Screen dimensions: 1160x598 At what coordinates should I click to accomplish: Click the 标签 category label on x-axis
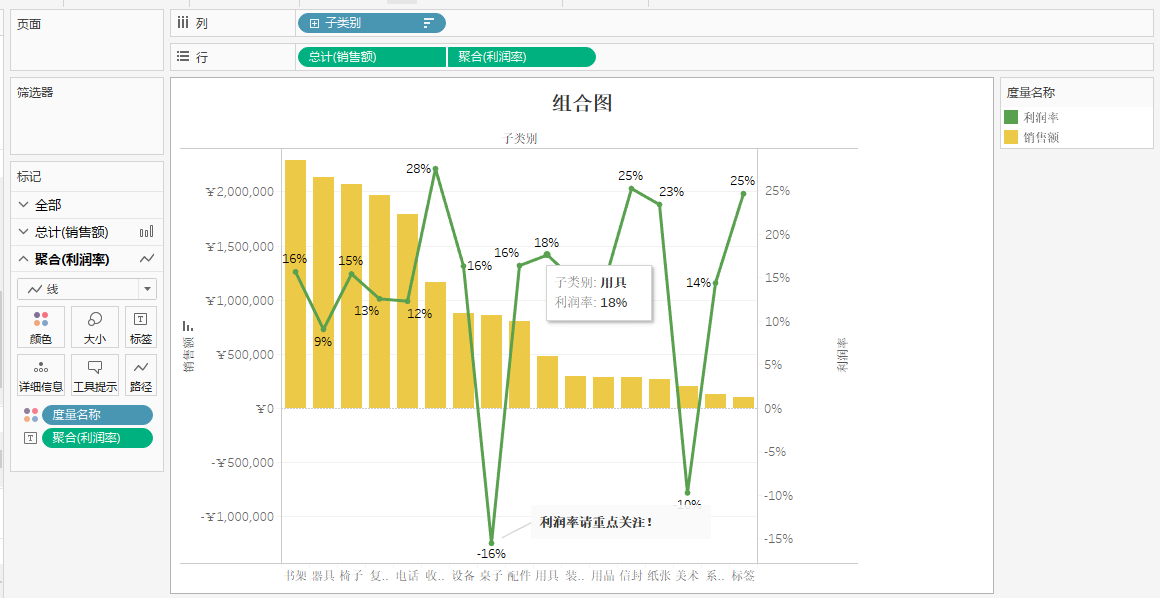pos(743,575)
